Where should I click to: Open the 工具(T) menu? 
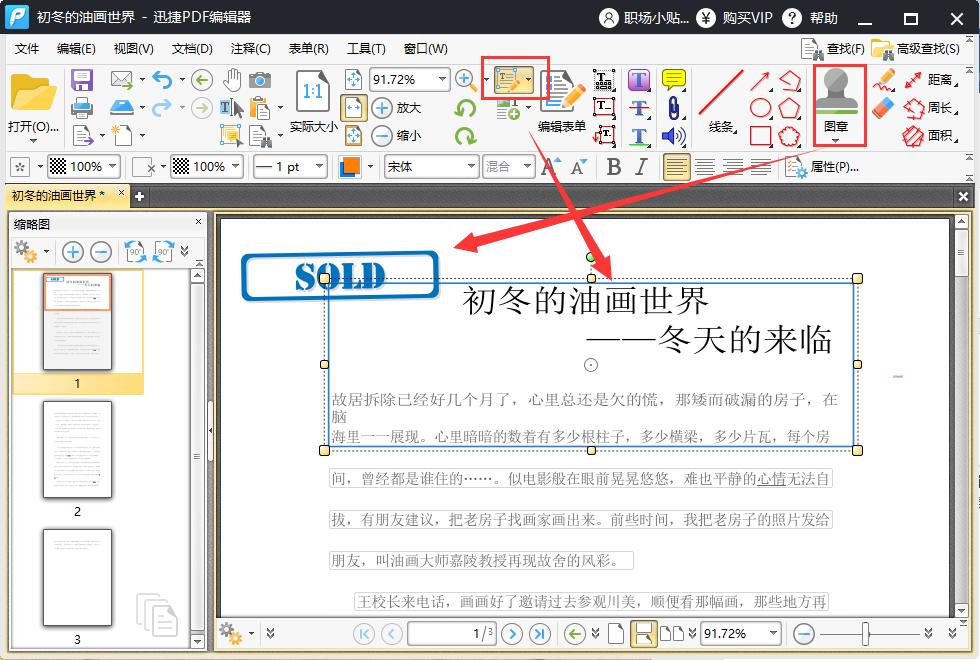point(366,48)
